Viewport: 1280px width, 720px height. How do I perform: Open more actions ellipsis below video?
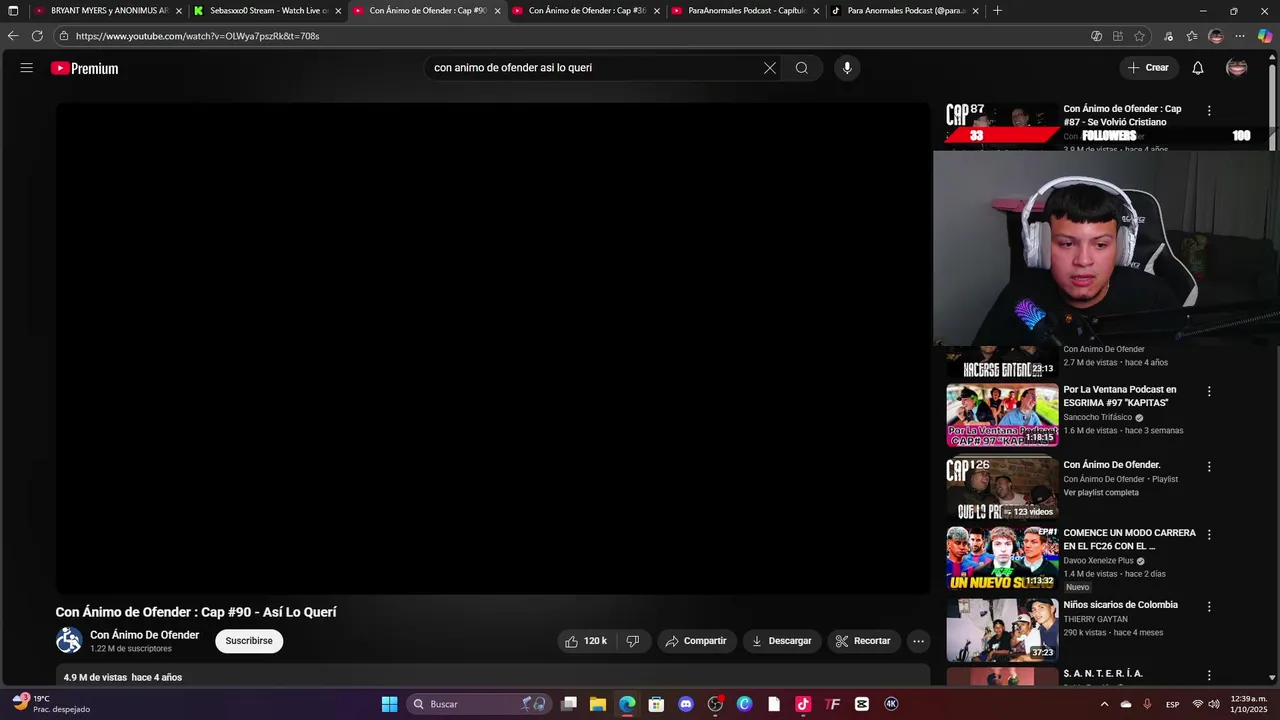[x=918, y=641]
